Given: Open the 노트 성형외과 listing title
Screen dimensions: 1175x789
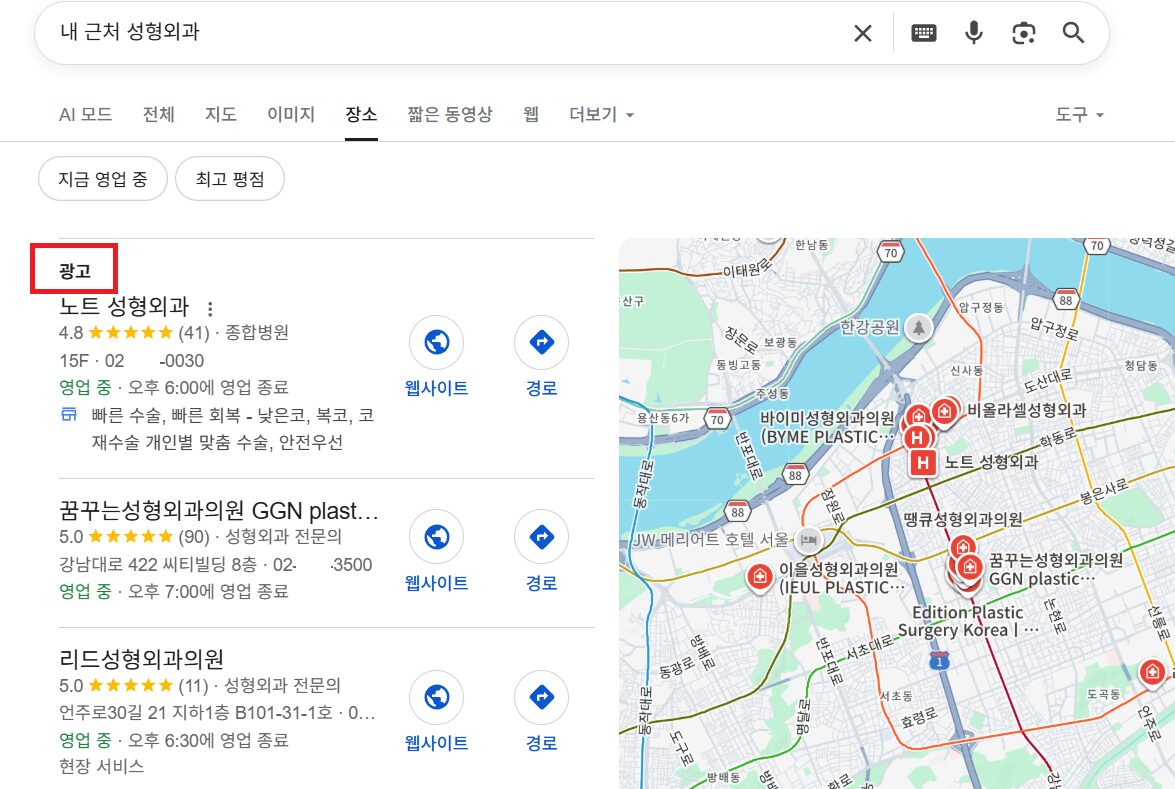Looking at the screenshot, I should click(124, 306).
